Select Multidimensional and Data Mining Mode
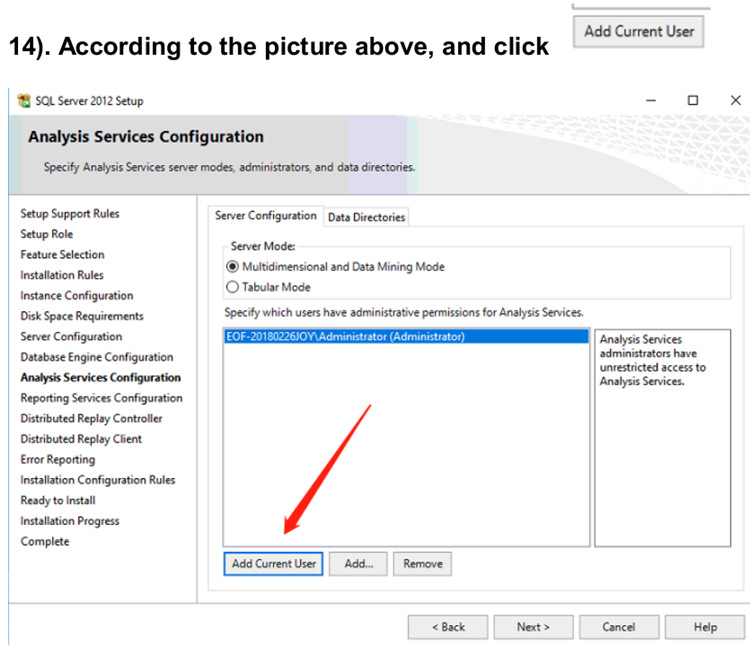 [233, 267]
